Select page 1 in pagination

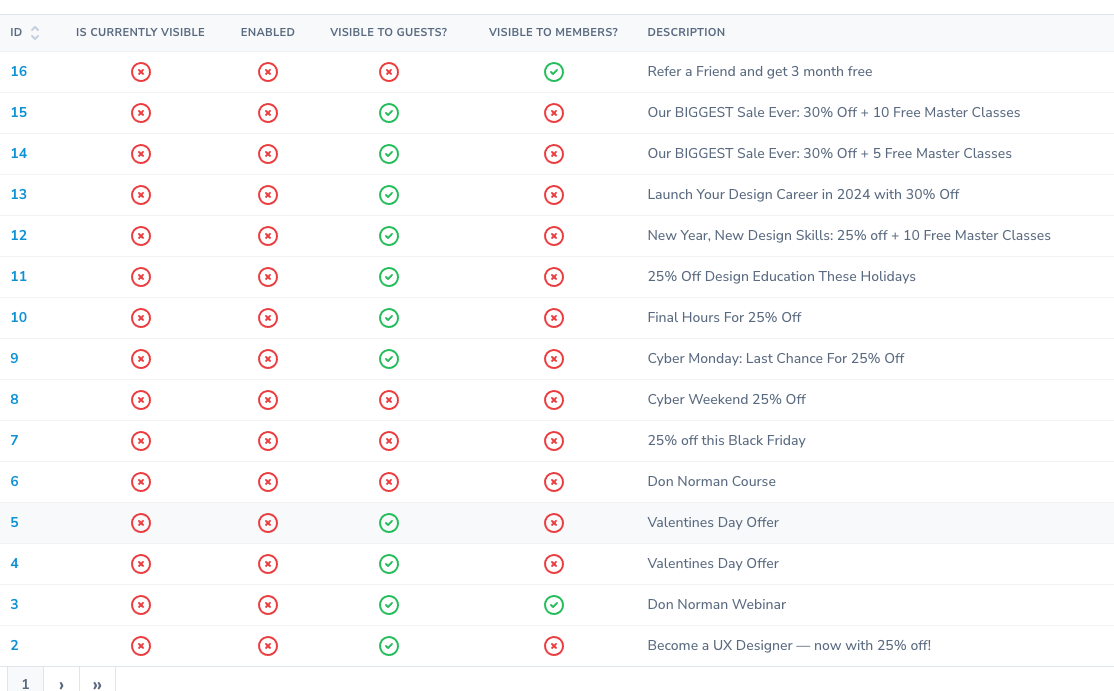(x=25, y=684)
